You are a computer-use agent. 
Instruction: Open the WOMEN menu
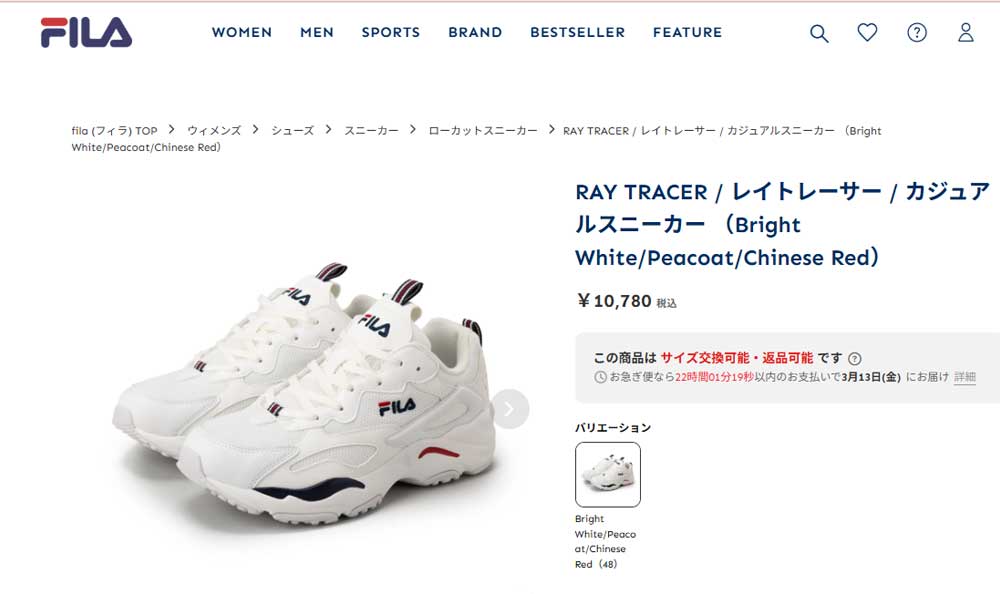click(x=242, y=33)
